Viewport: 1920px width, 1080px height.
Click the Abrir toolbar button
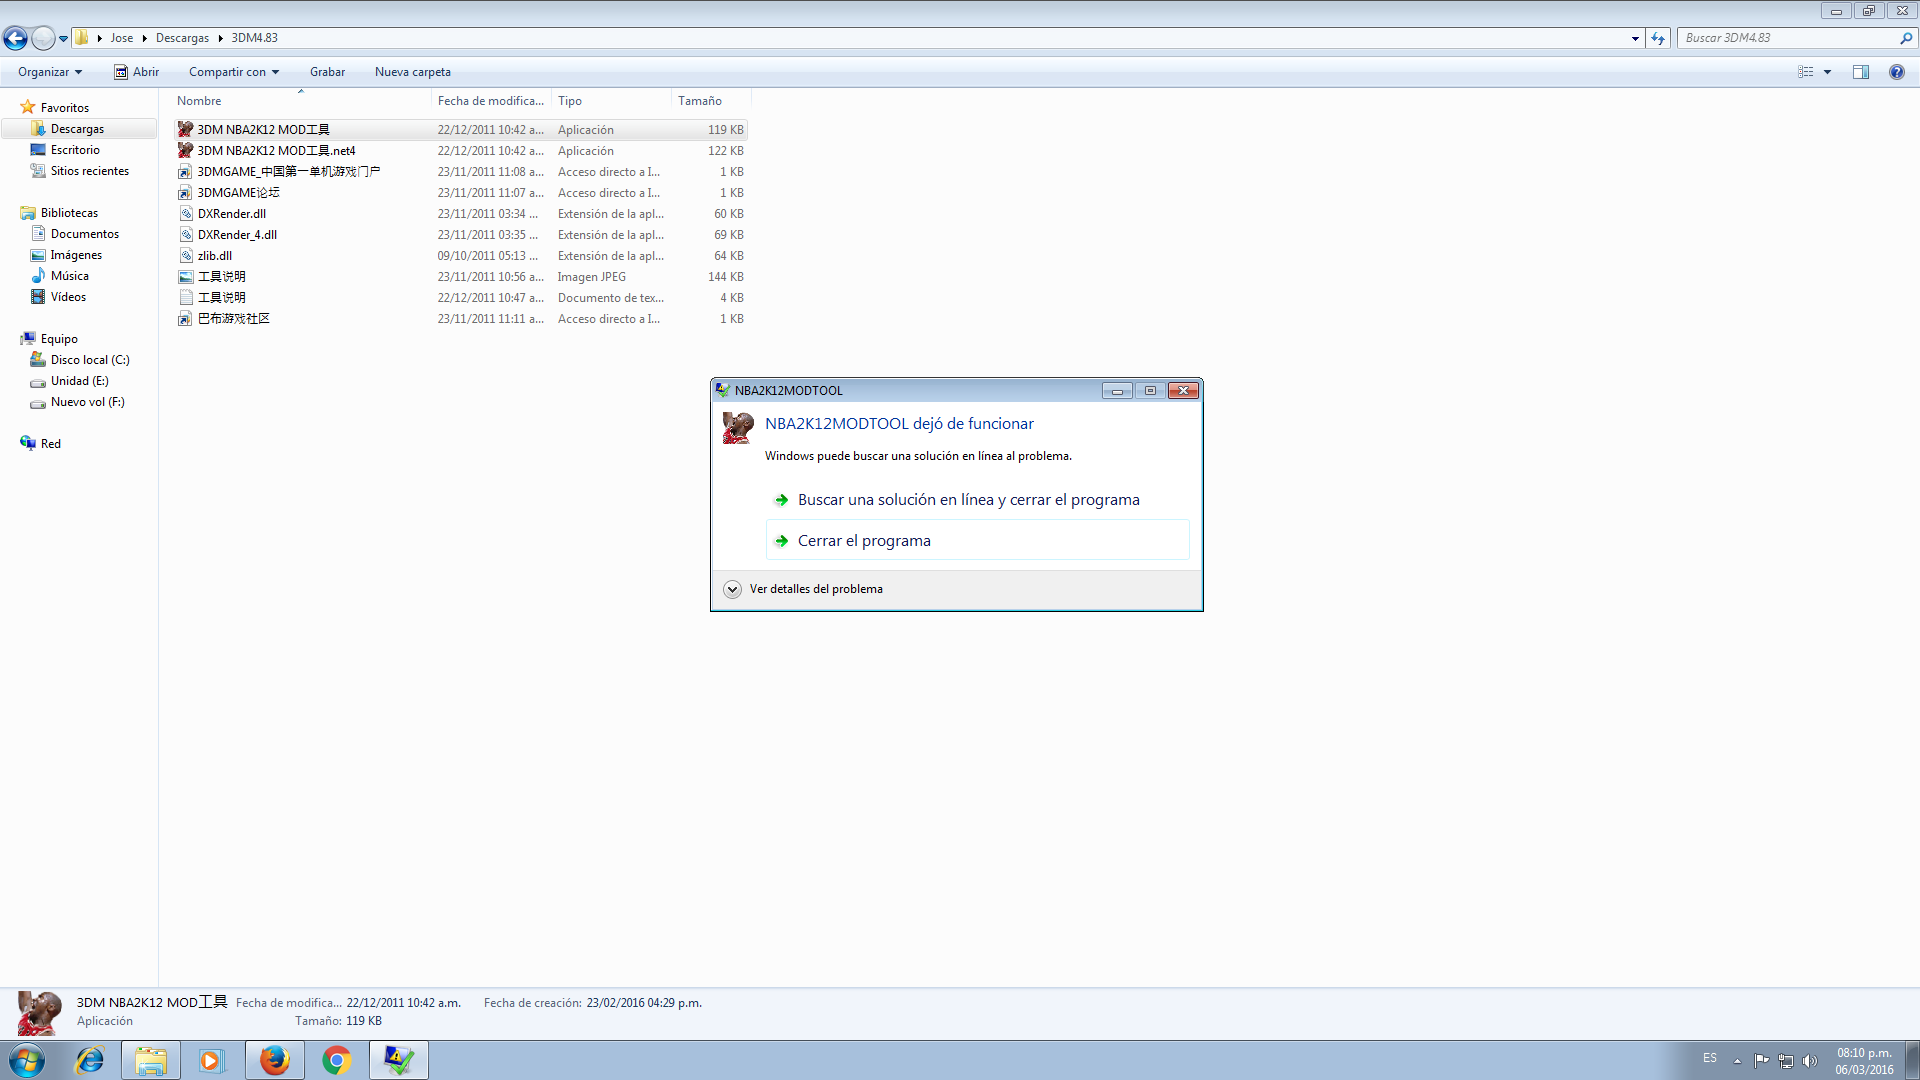[137, 72]
